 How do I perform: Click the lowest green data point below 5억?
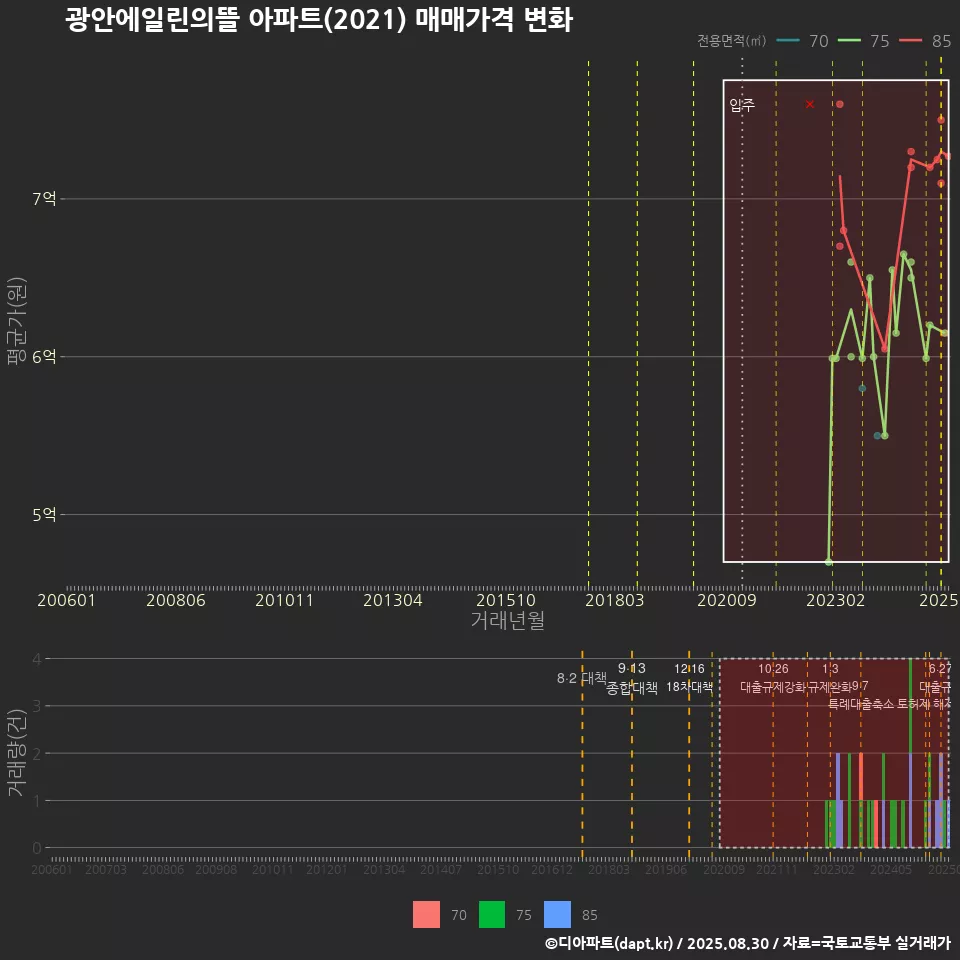829,561
